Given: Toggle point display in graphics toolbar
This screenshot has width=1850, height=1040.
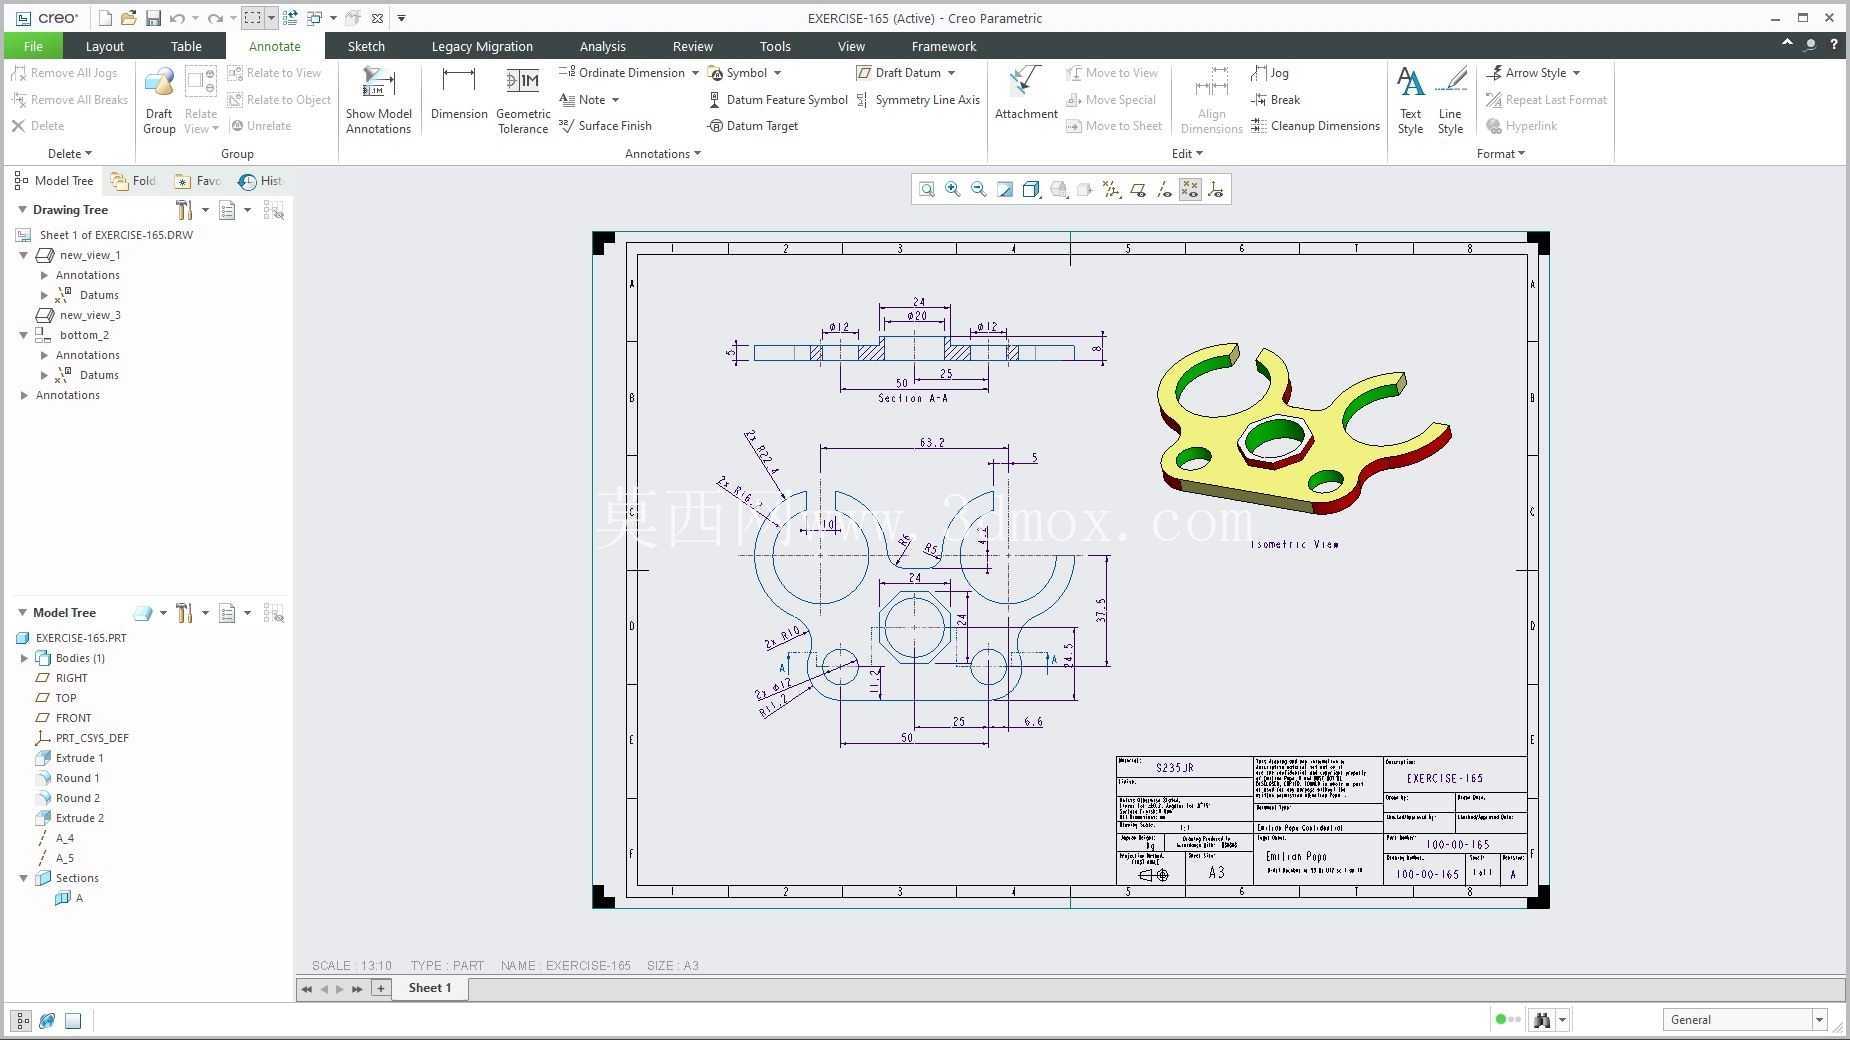Looking at the screenshot, I should pos(1190,189).
